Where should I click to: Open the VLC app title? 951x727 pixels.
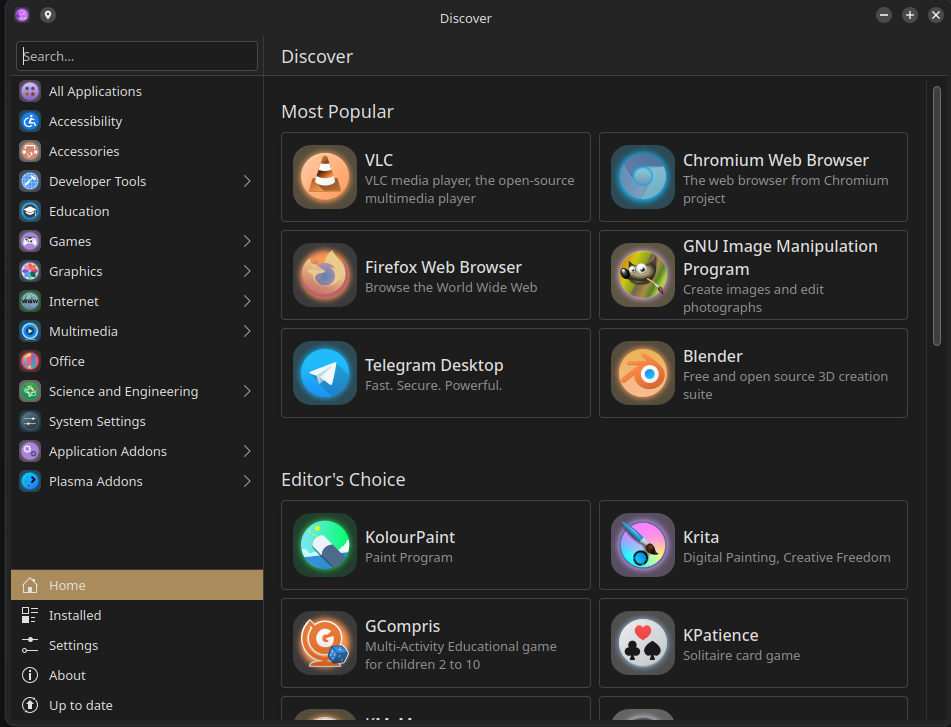pos(379,160)
